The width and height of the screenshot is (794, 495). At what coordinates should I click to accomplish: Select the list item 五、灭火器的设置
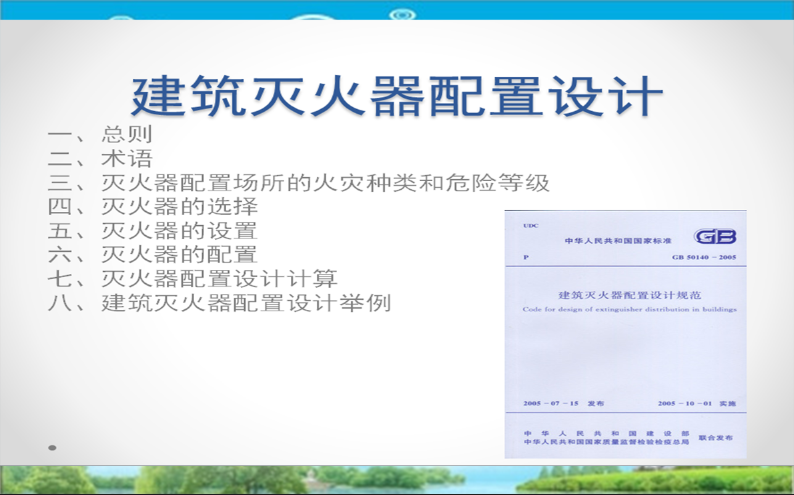(x=153, y=231)
